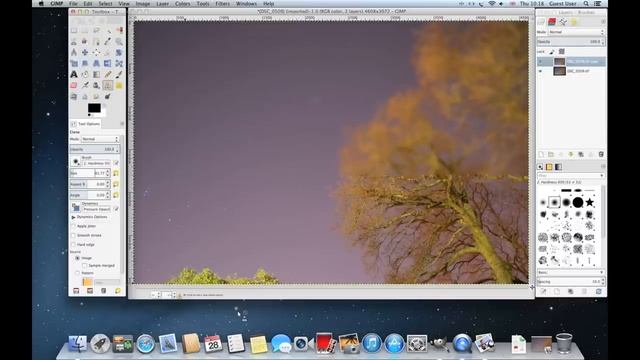Open the Windows menu
Image resolution: width=640 pixels, height=360 pixels.
coord(246,4)
